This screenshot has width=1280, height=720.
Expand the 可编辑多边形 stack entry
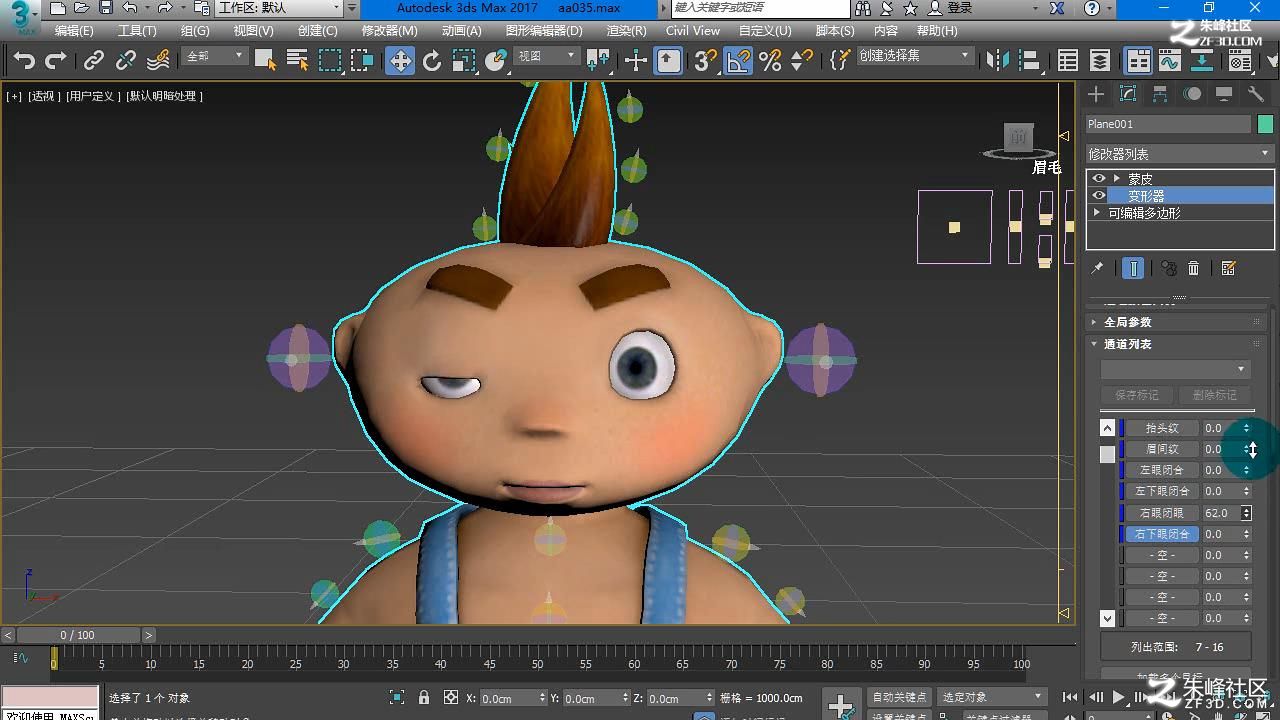[x=1097, y=213]
